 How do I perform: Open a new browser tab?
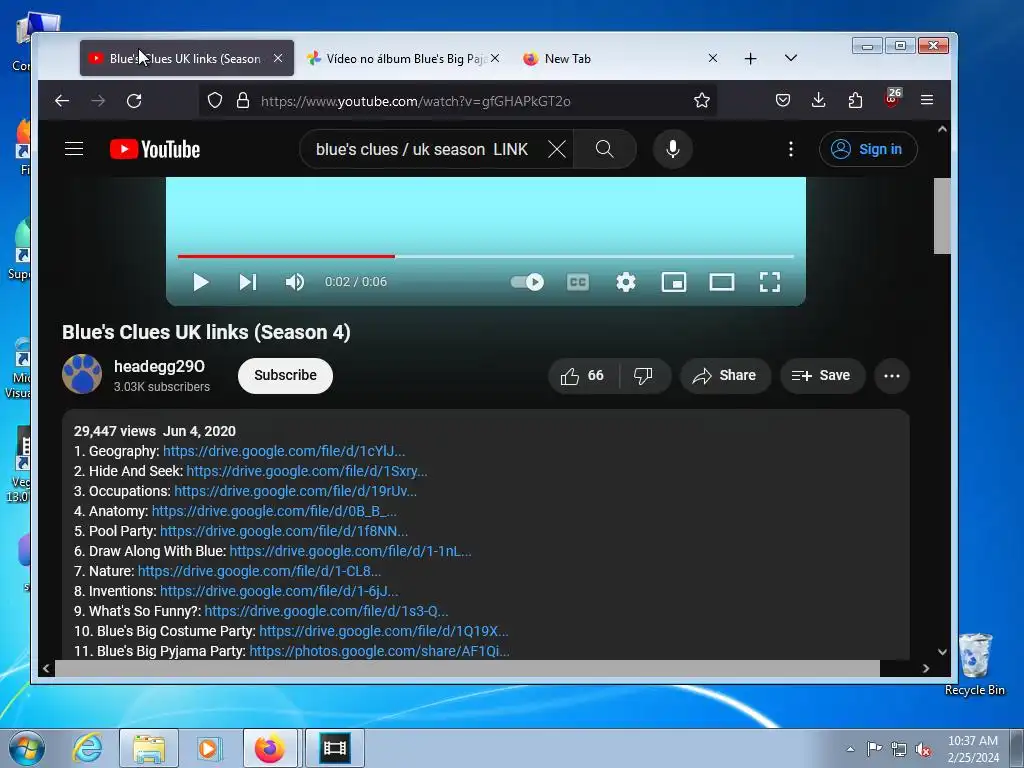[x=751, y=59]
